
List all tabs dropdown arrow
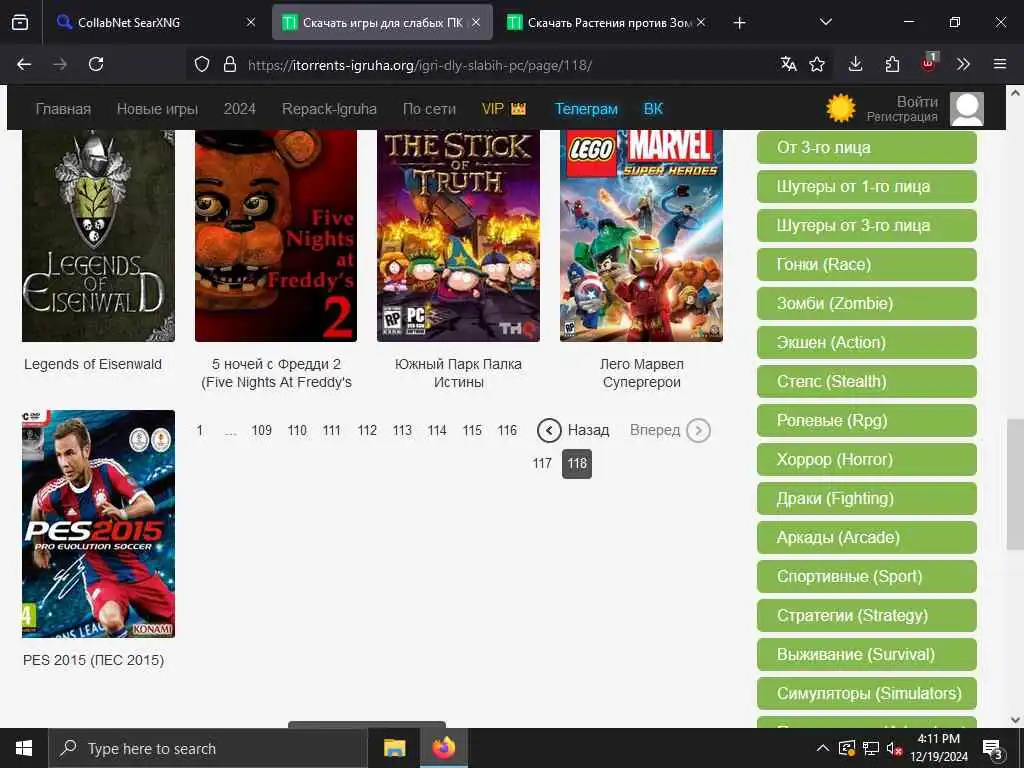pyautogui.click(x=825, y=22)
